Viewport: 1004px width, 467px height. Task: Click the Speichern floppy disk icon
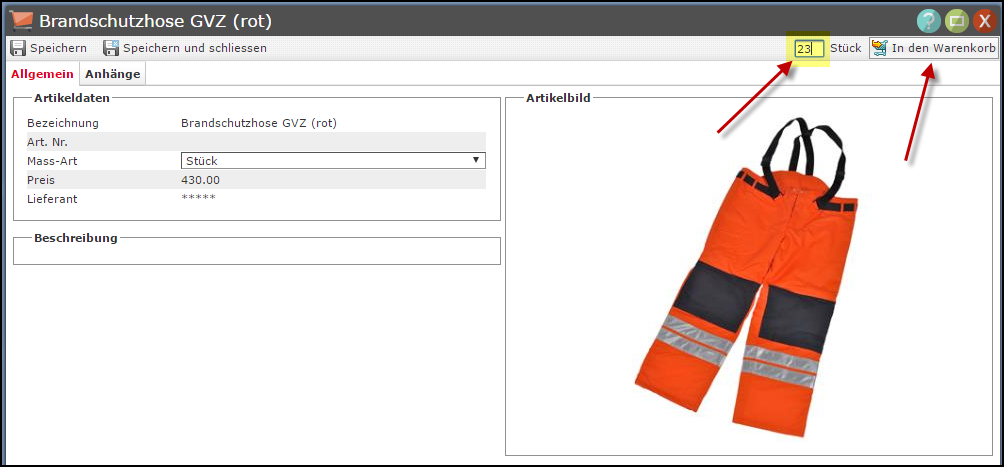[x=18, y=48]
